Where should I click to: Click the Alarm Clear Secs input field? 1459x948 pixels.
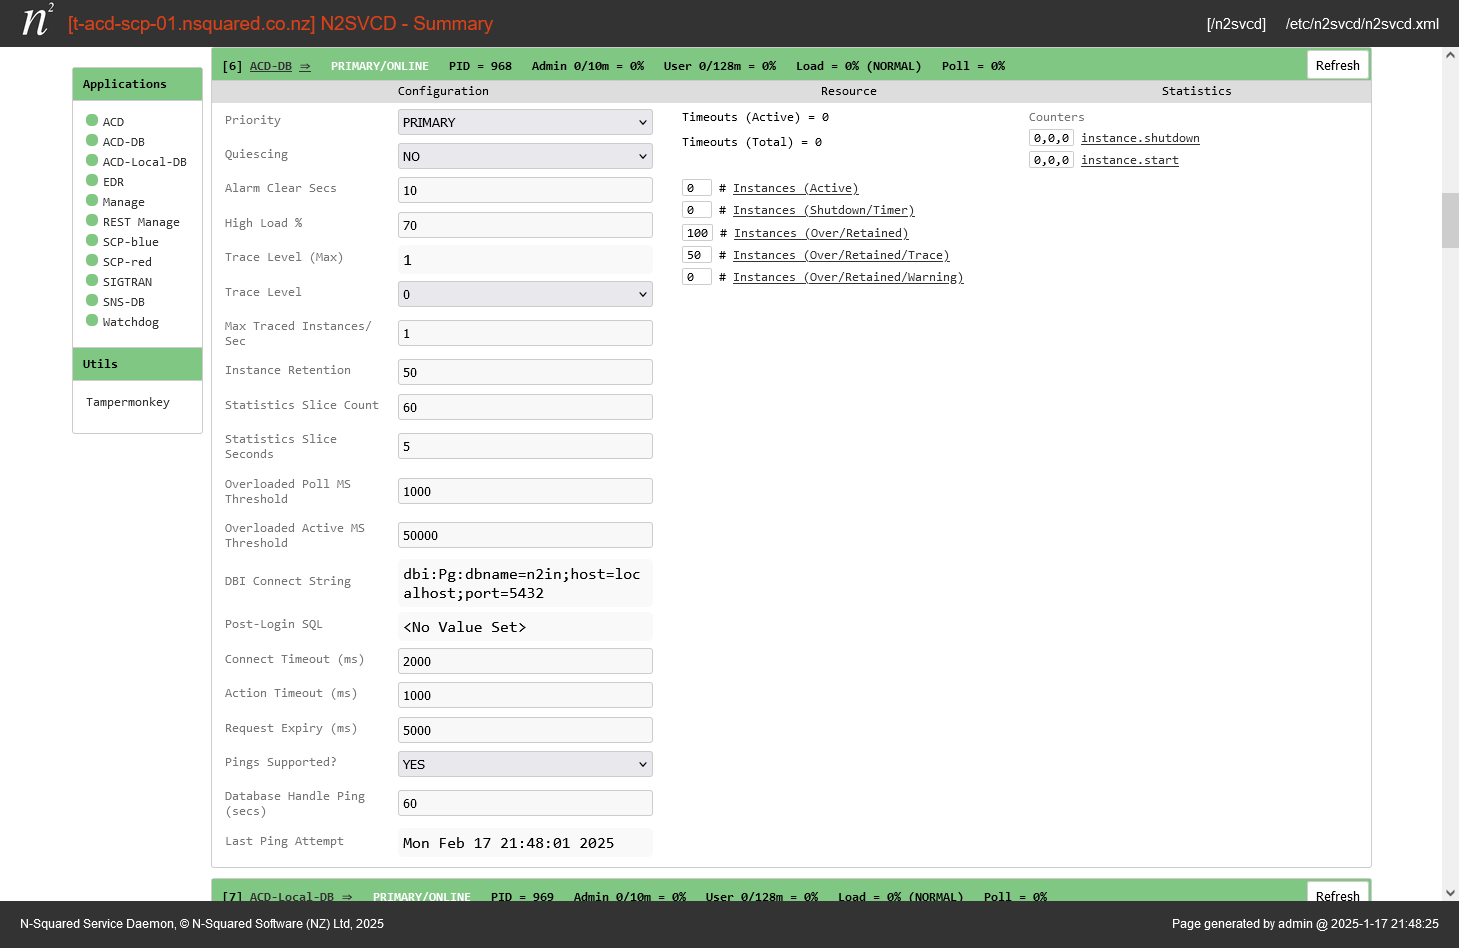coord(524,190)
